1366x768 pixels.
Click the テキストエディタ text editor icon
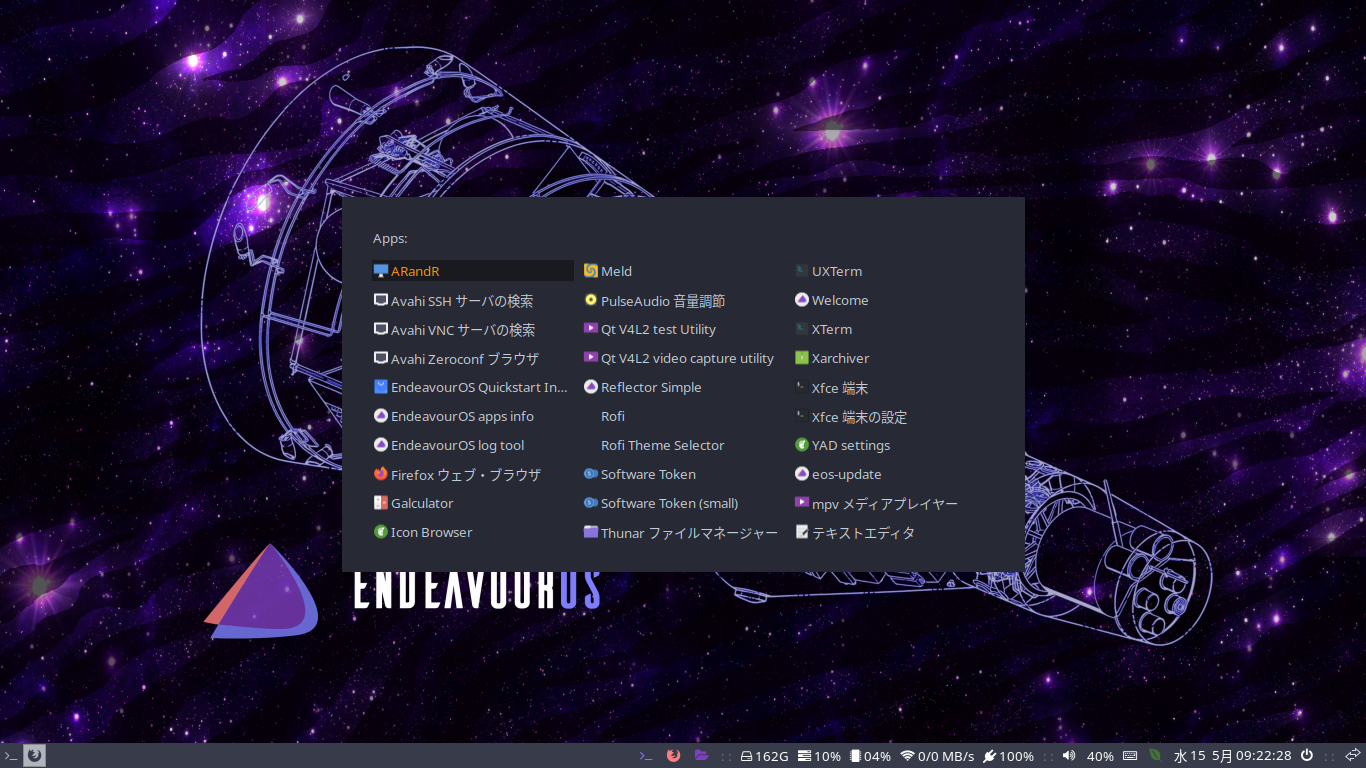[x=801, y=532]
